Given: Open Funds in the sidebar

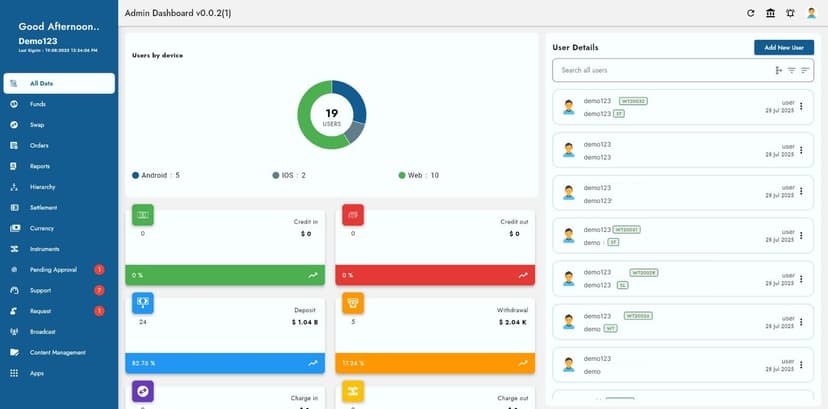Looking at the screenshot, I should pos(37,104).
